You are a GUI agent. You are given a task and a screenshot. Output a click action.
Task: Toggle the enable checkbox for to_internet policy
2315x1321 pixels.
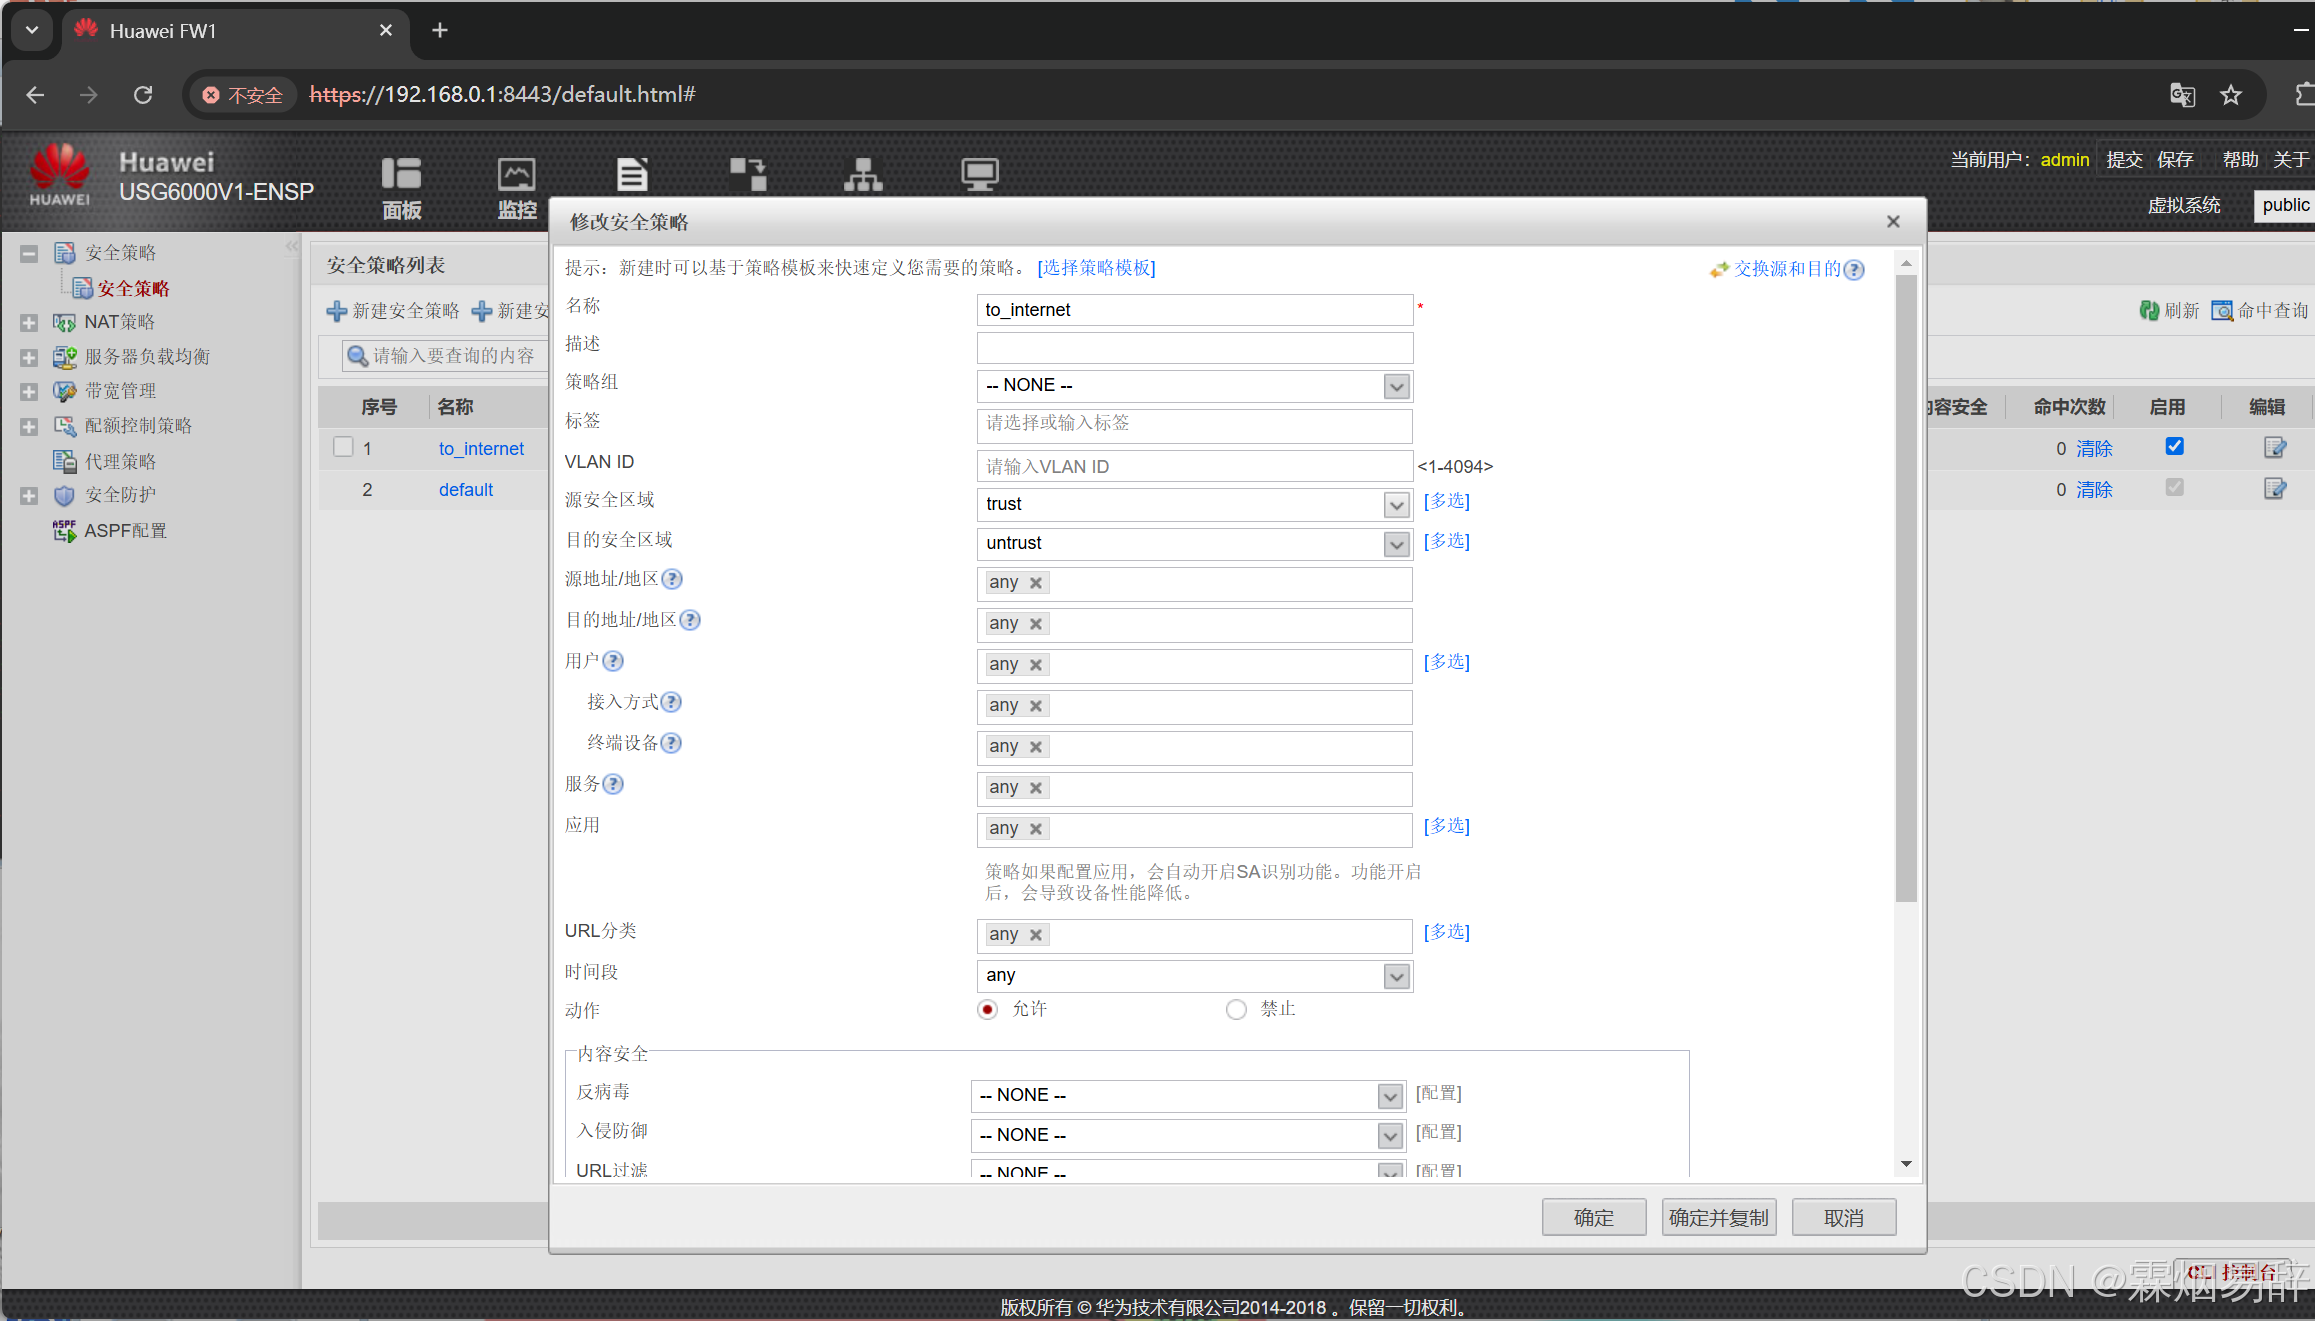2174,447
